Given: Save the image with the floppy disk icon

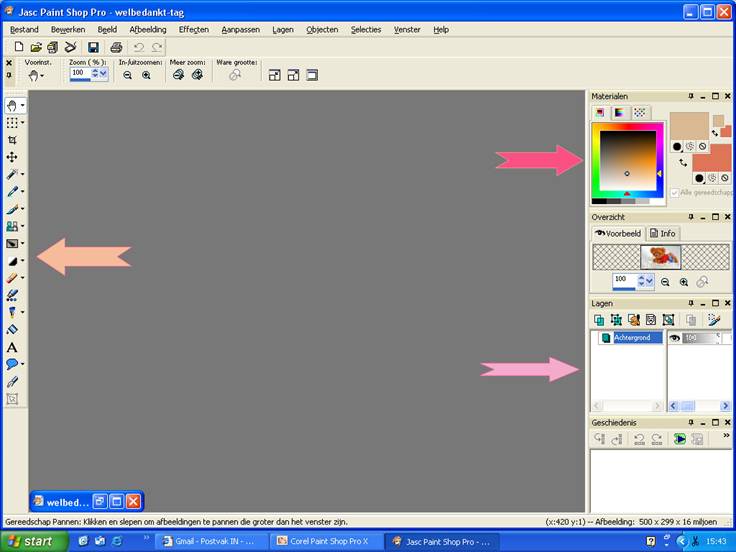Looking at the screenshot, I should coord(93,47).
